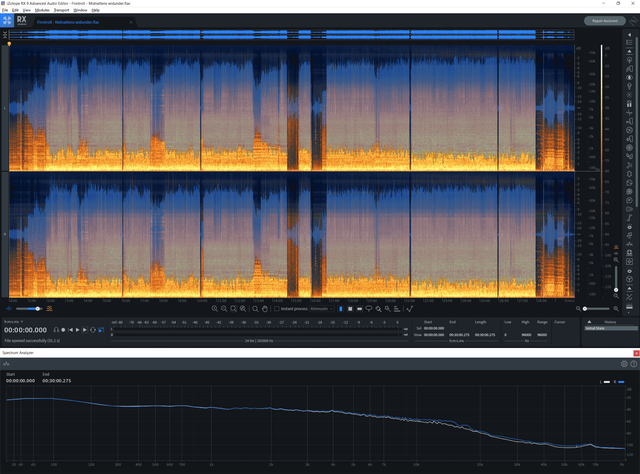Viewport: 640px width, 474px height.
Task: Select the Initial State history entry
Action: click(x=611, y=328)
